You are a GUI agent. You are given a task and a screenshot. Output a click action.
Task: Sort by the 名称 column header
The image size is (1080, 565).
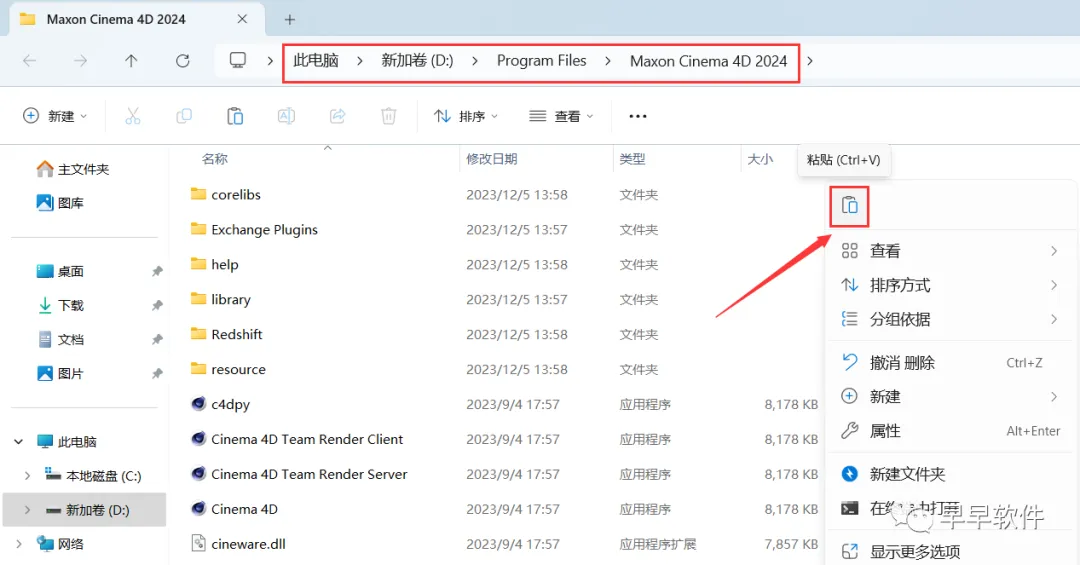tap(215, 159)
